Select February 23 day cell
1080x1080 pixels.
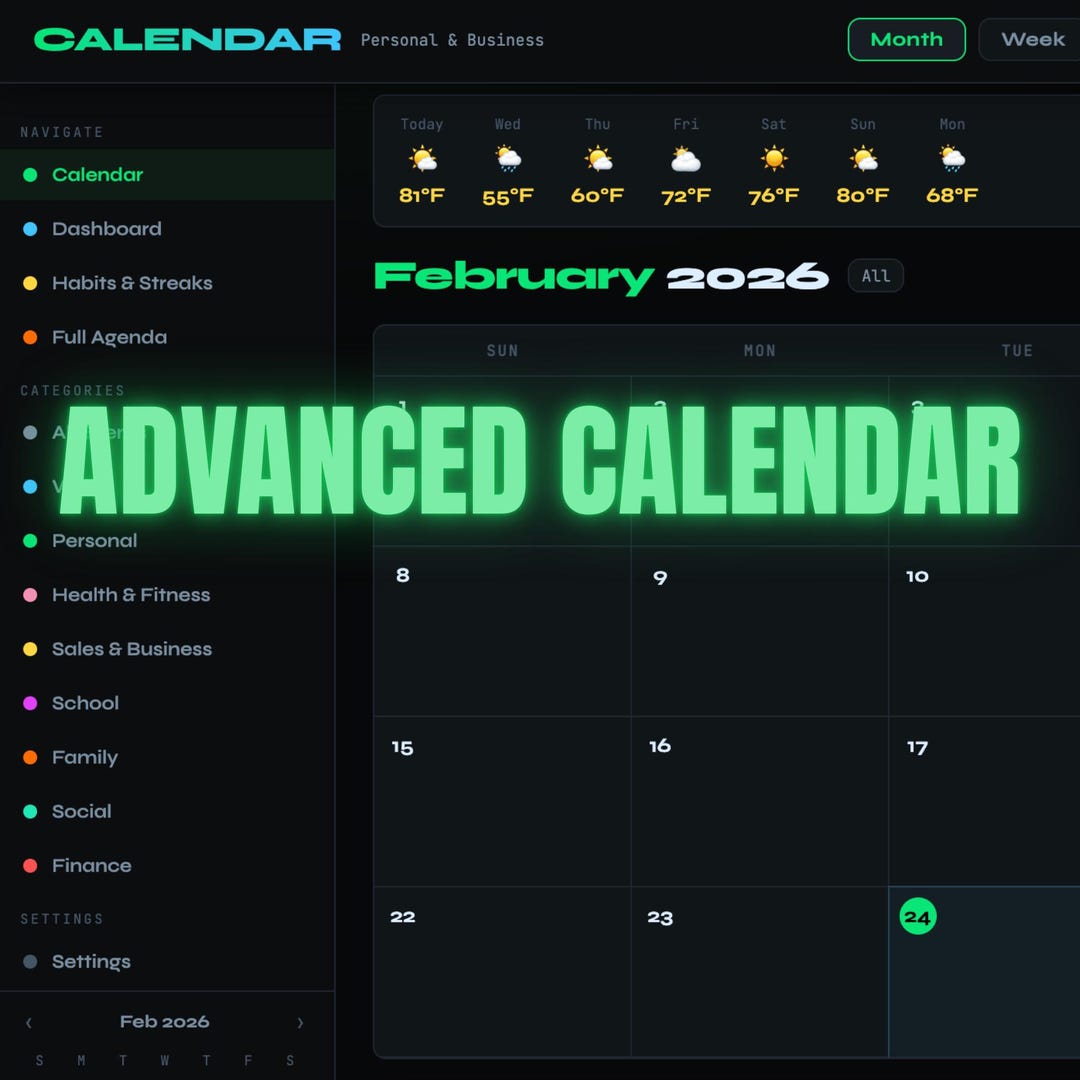pos(760,971)
